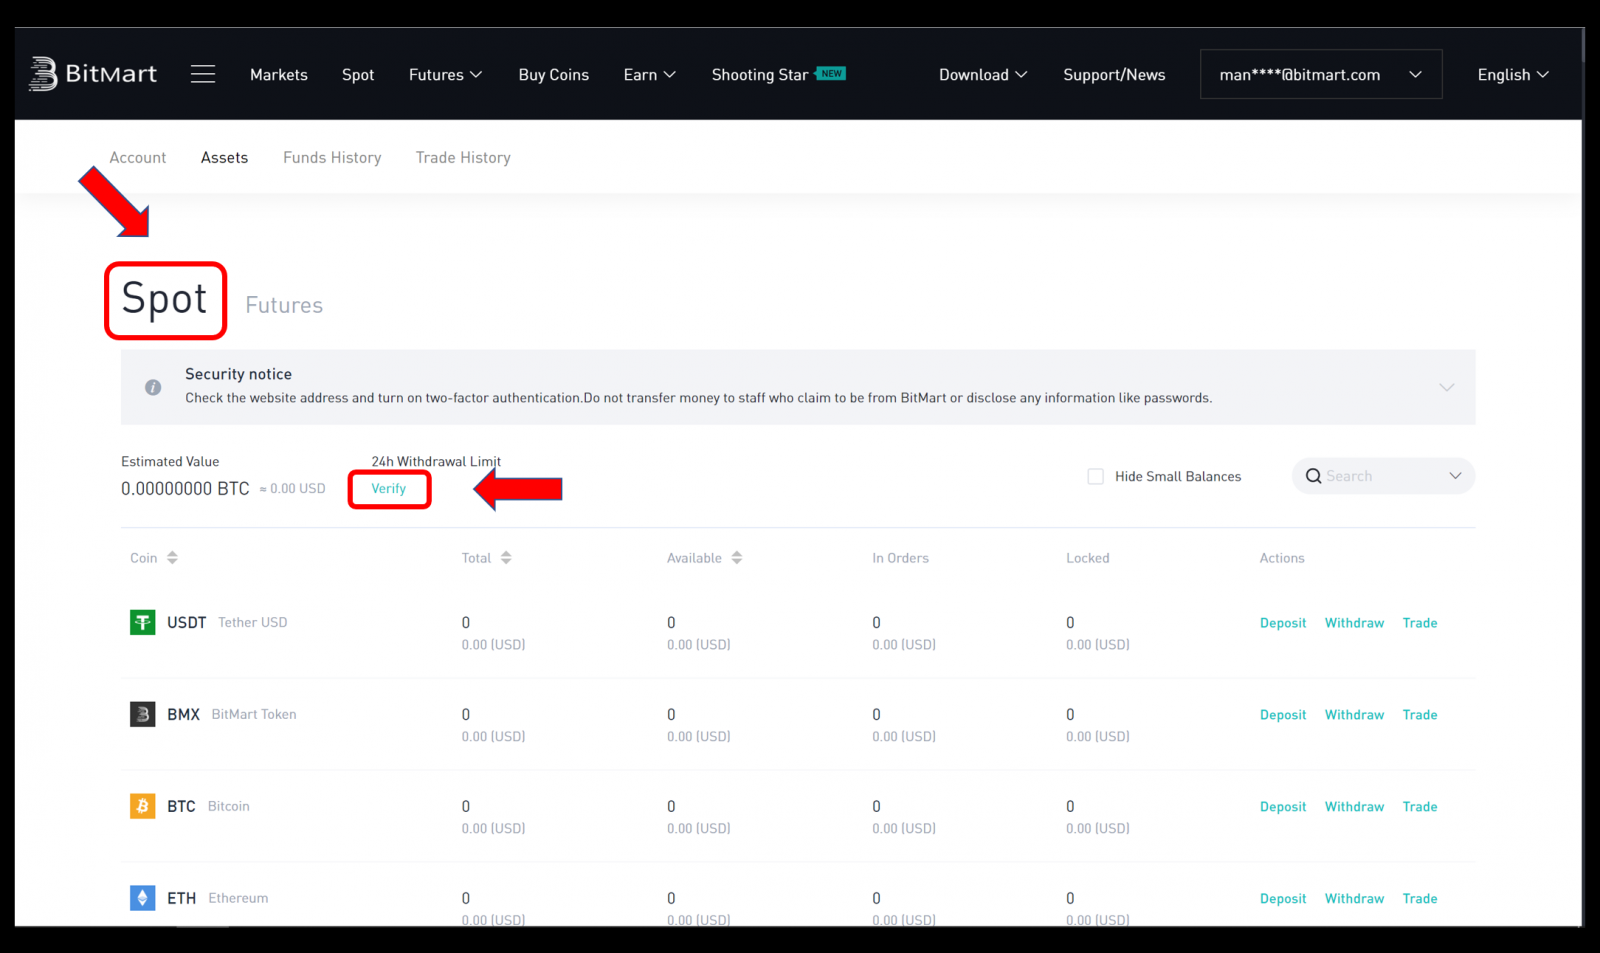Expand the security notice details chevron
The height and width of the screenshot is (953, 1600).
1446,387
